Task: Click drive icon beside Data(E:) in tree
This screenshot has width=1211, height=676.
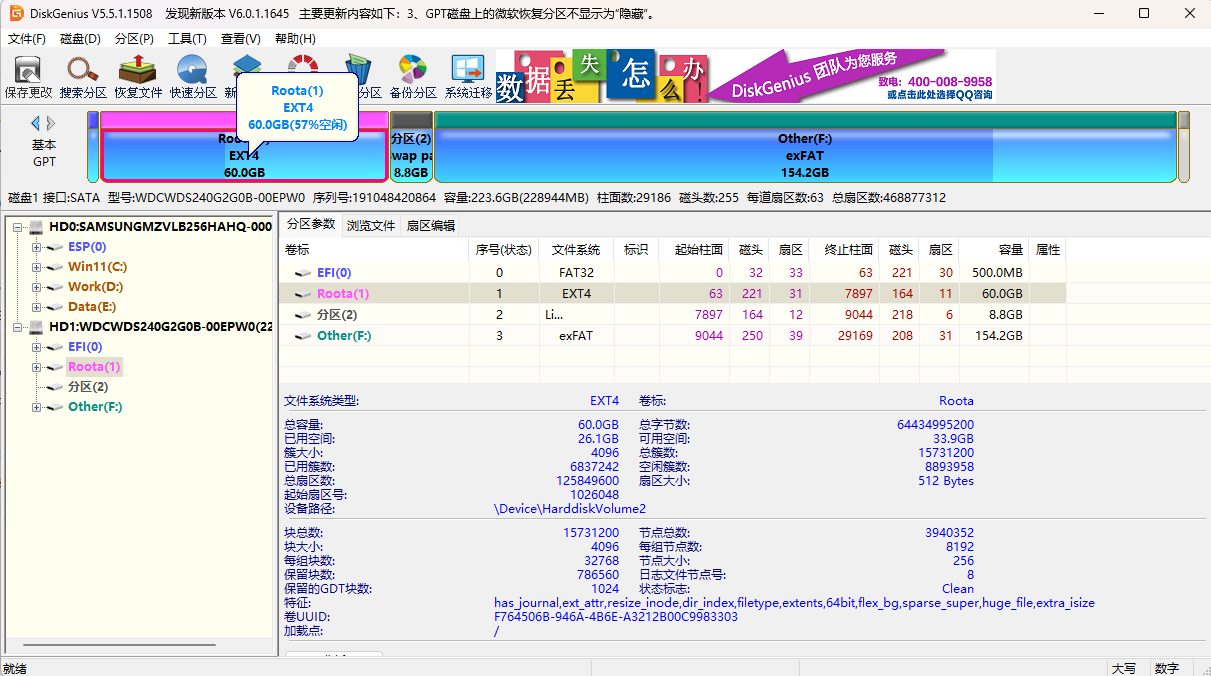Action: coord(55,307)
